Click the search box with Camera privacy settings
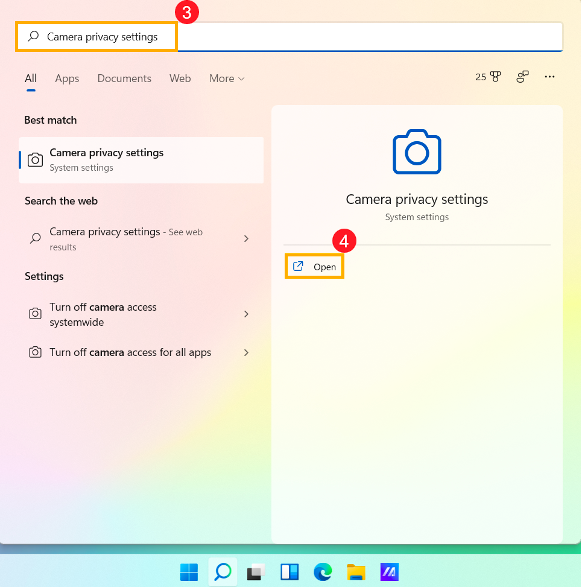Screen dimensions: 581x587 (x=289, y=37)
